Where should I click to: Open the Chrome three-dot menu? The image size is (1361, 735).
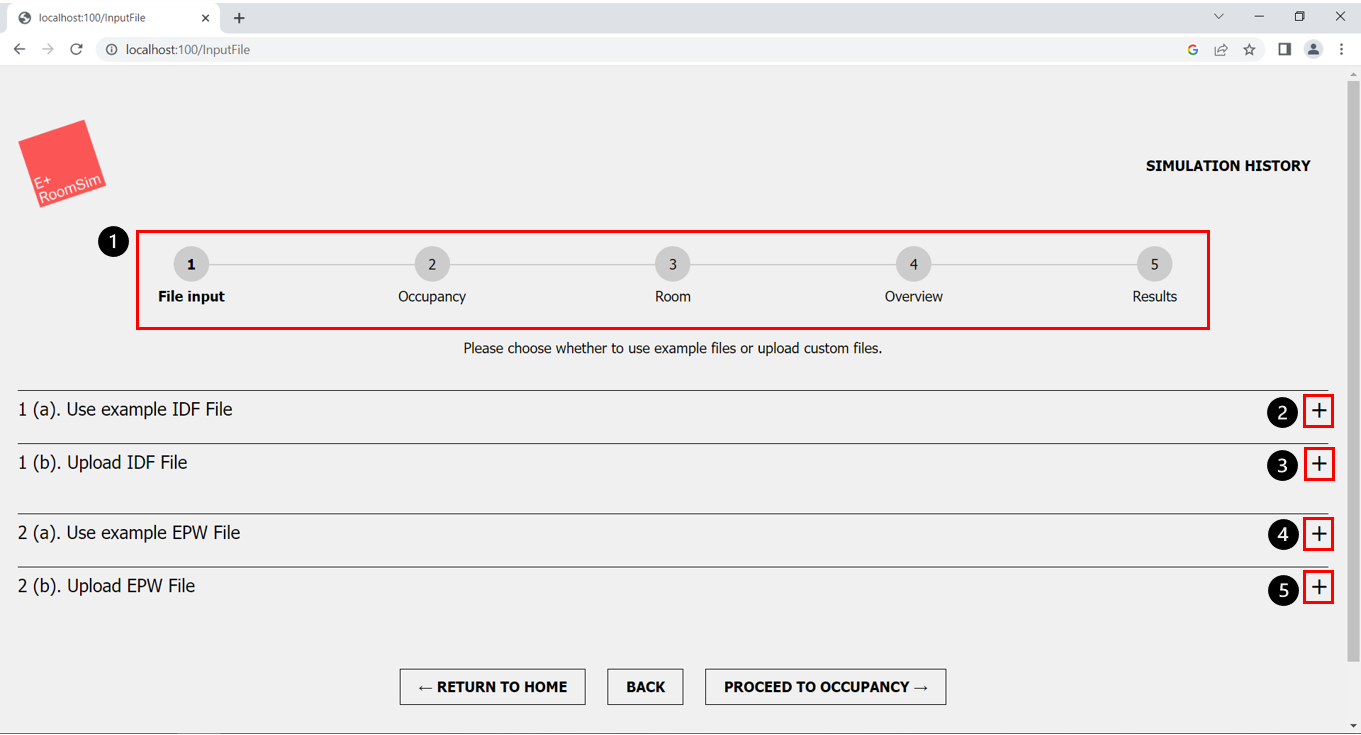pyautogui.click(x=1341, y=49)
